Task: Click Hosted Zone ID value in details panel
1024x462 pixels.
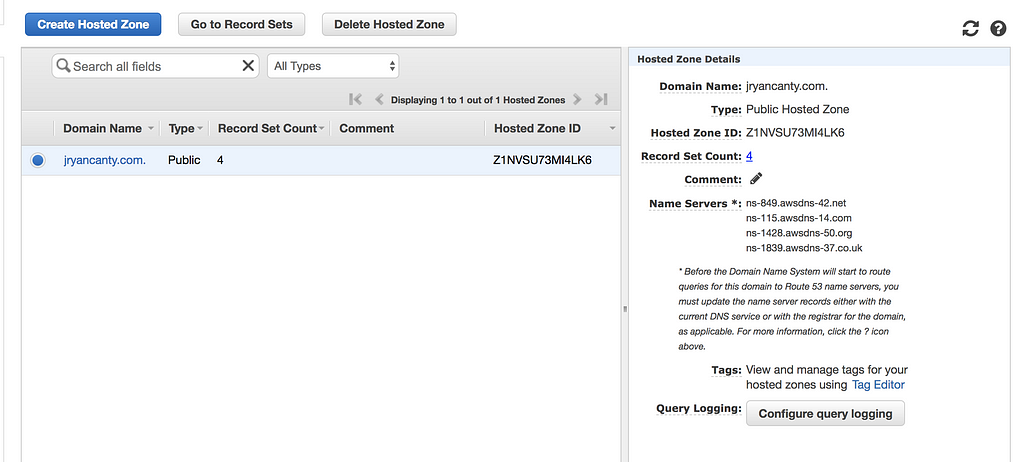Action: 795,133
